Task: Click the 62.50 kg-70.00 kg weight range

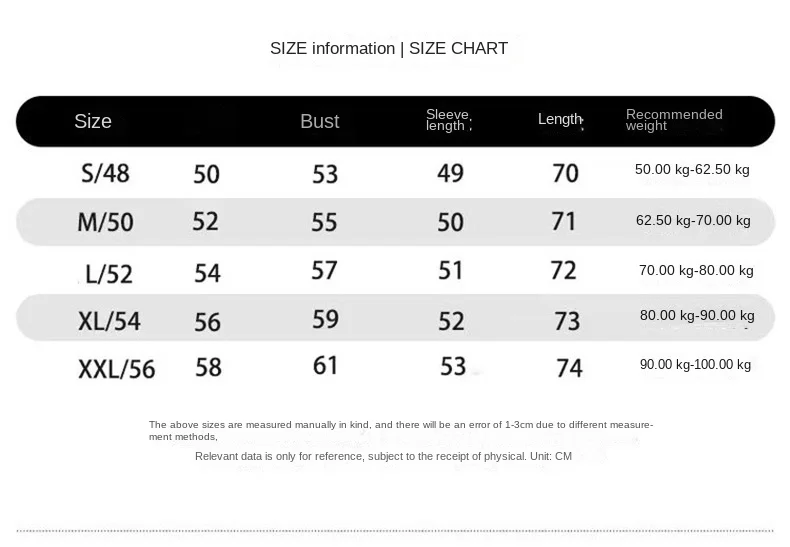Action: point(693,220)
